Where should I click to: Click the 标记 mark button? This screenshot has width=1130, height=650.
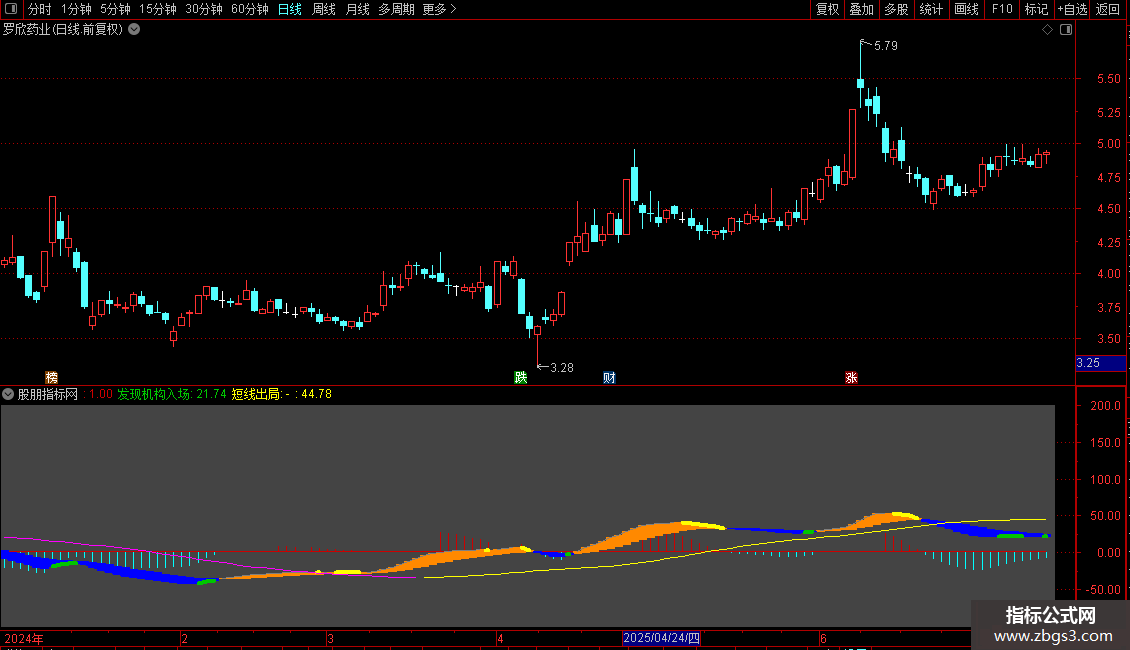(x=1036, y=9)
